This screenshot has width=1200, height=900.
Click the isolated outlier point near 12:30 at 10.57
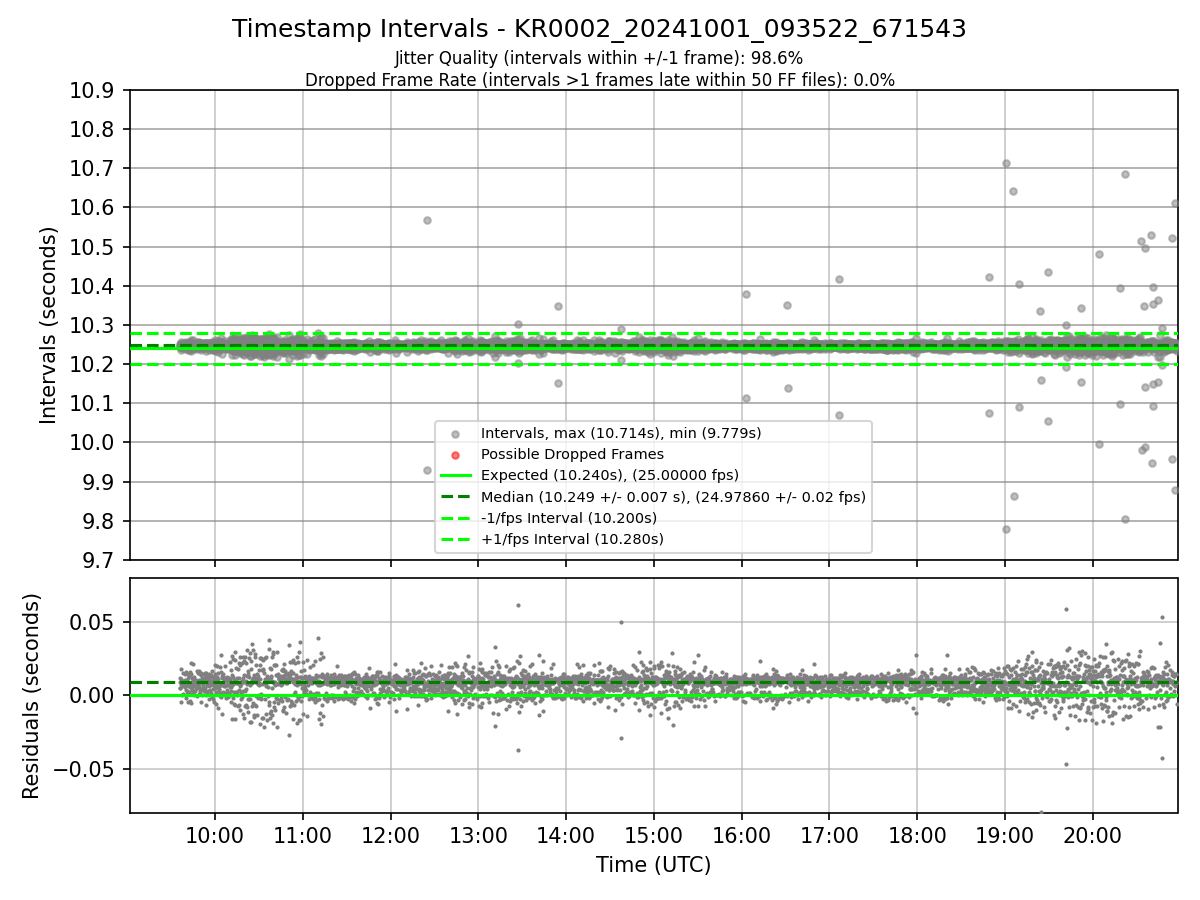[427, 220]
